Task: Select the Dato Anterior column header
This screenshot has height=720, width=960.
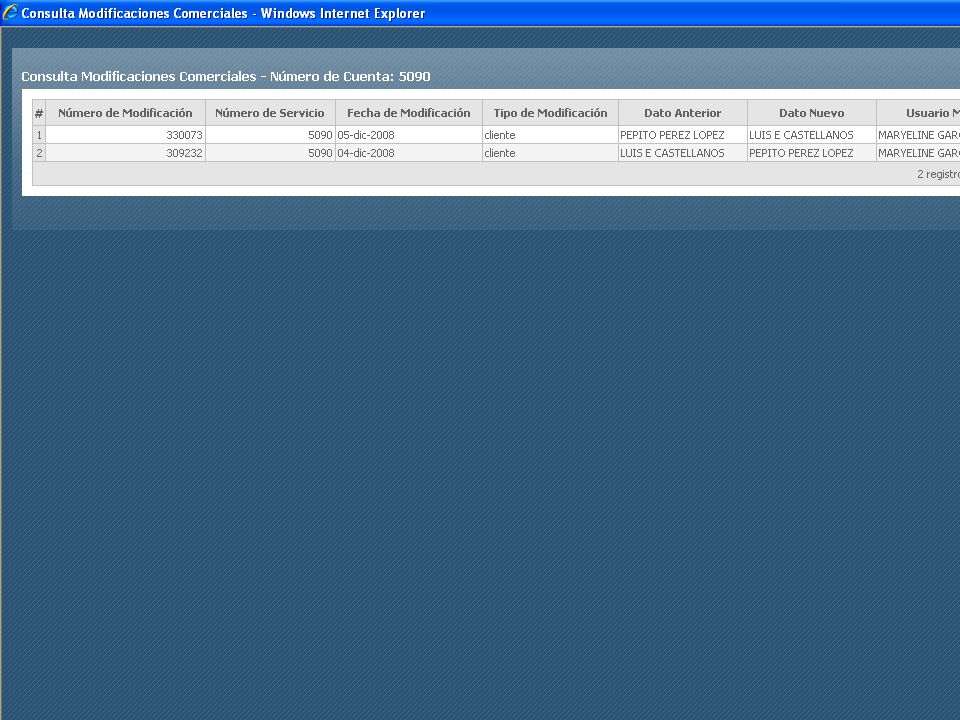Action: [x=683, y=113]
